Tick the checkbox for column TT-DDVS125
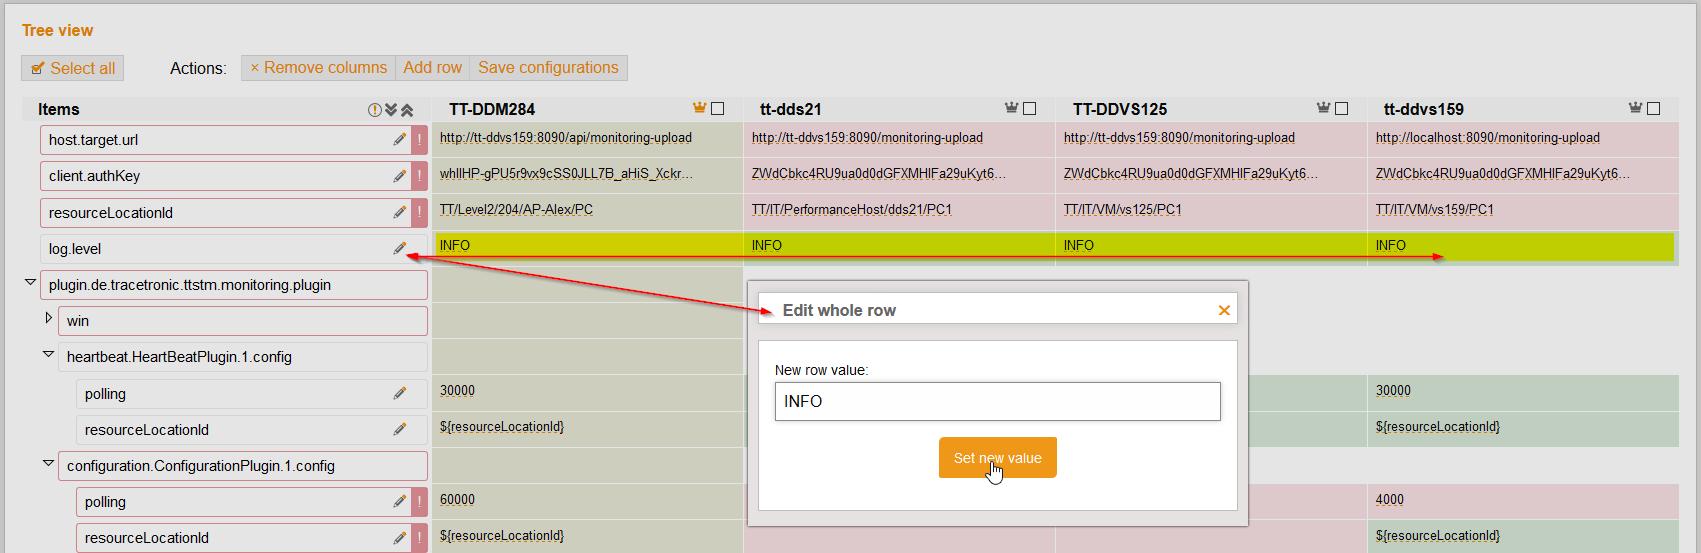This screenshot has width=1701, height=553. [1342, 109]
